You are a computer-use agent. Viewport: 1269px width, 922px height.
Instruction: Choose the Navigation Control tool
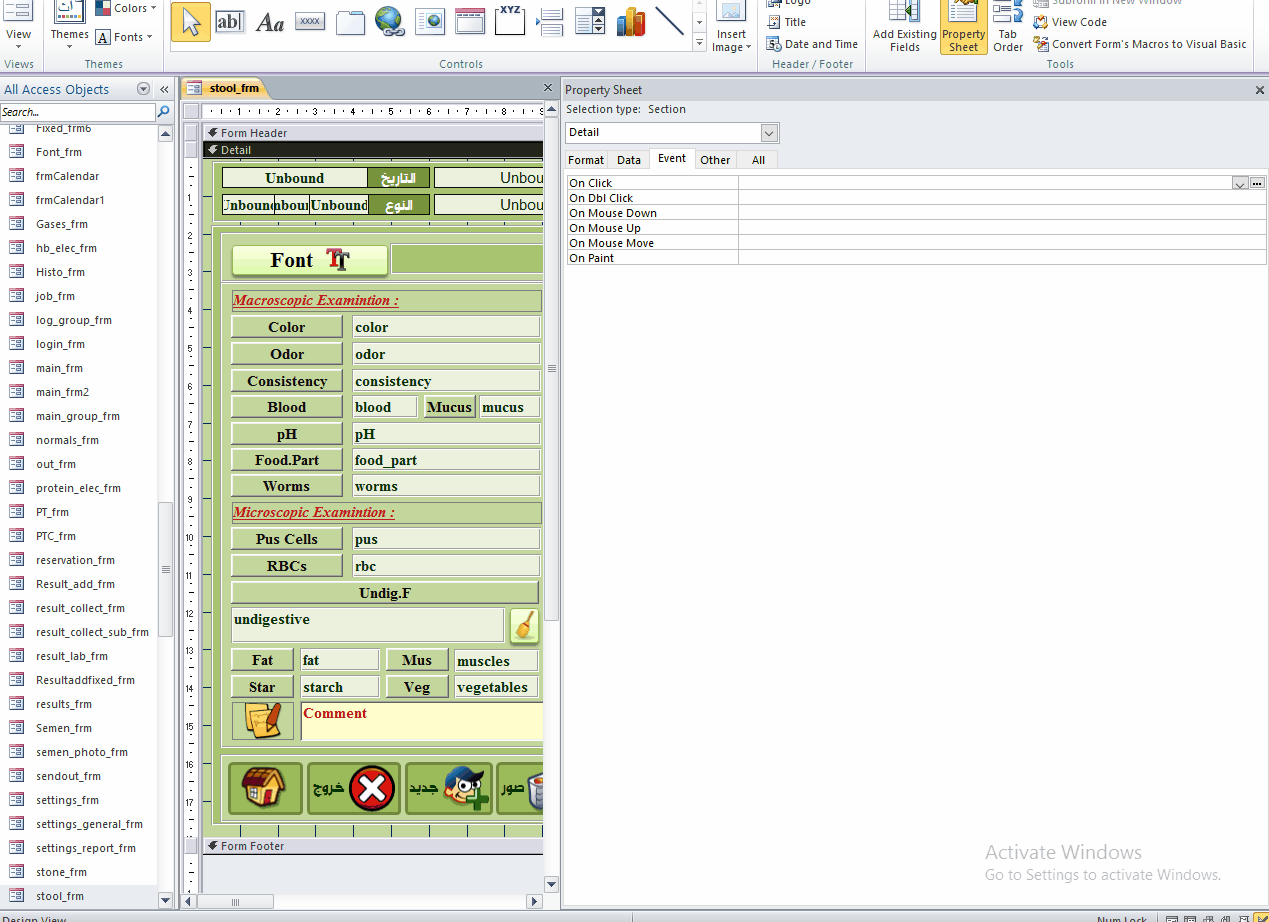pyautogui.click(x=470, y=21)
